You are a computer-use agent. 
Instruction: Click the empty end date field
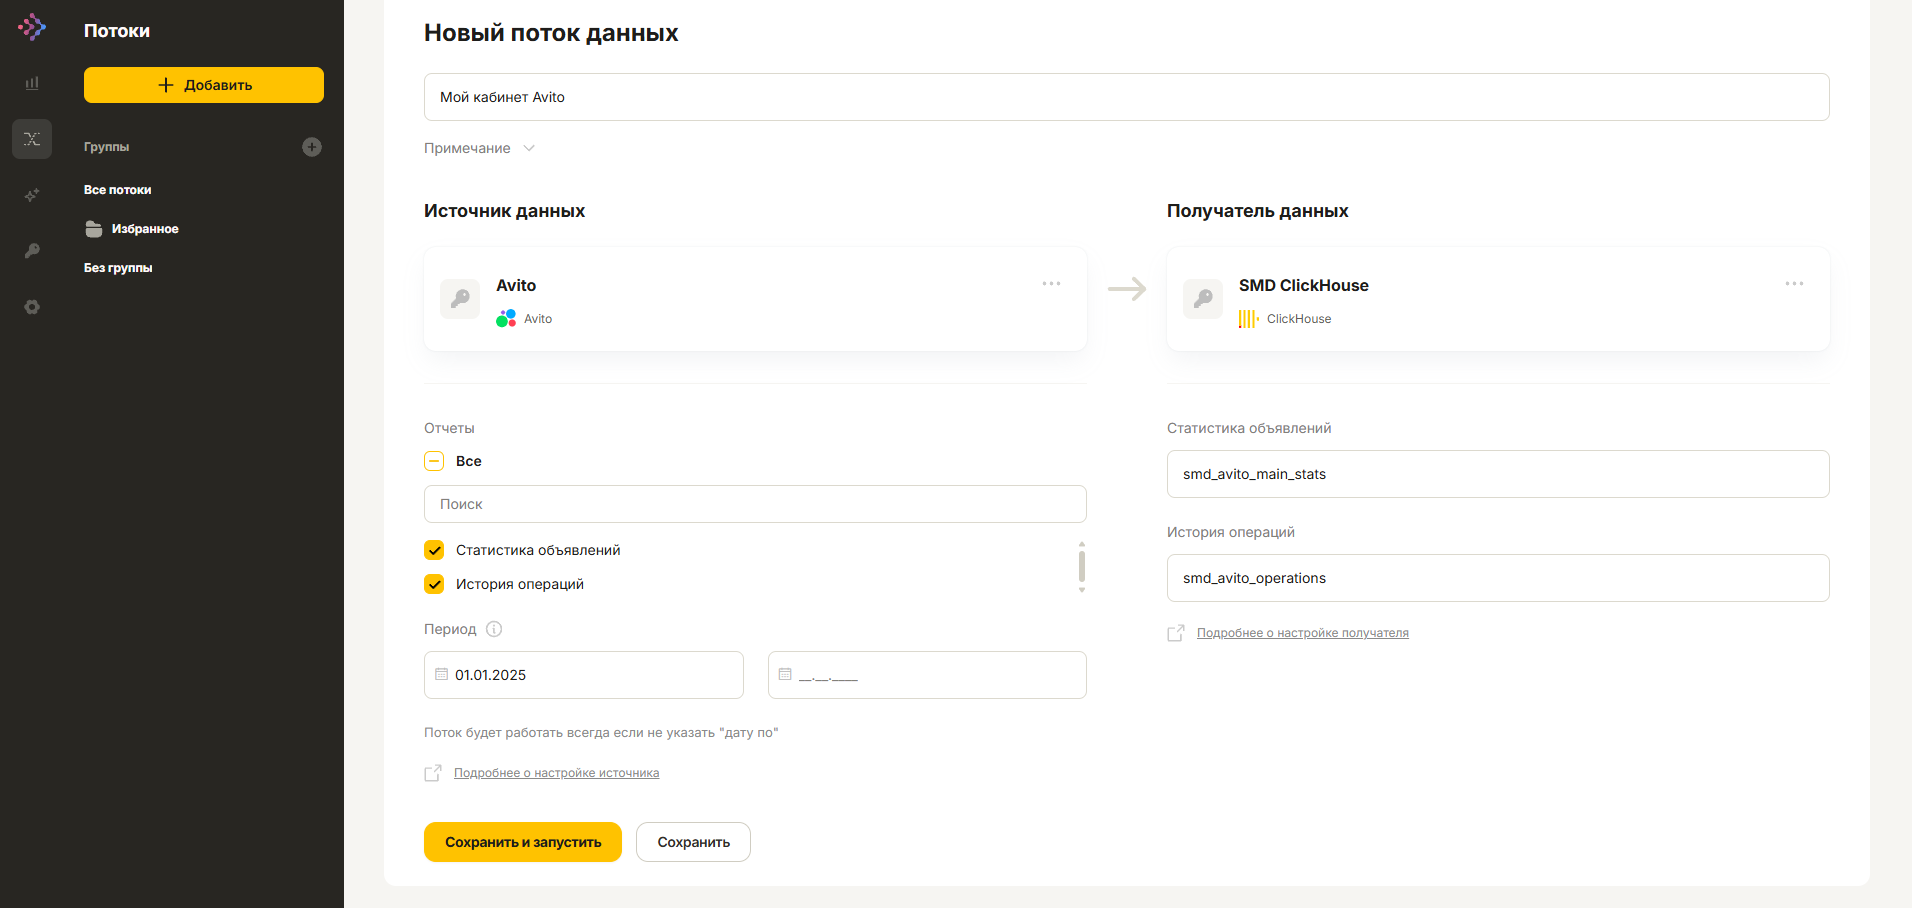pyautogui.click(x=927, y=675)
